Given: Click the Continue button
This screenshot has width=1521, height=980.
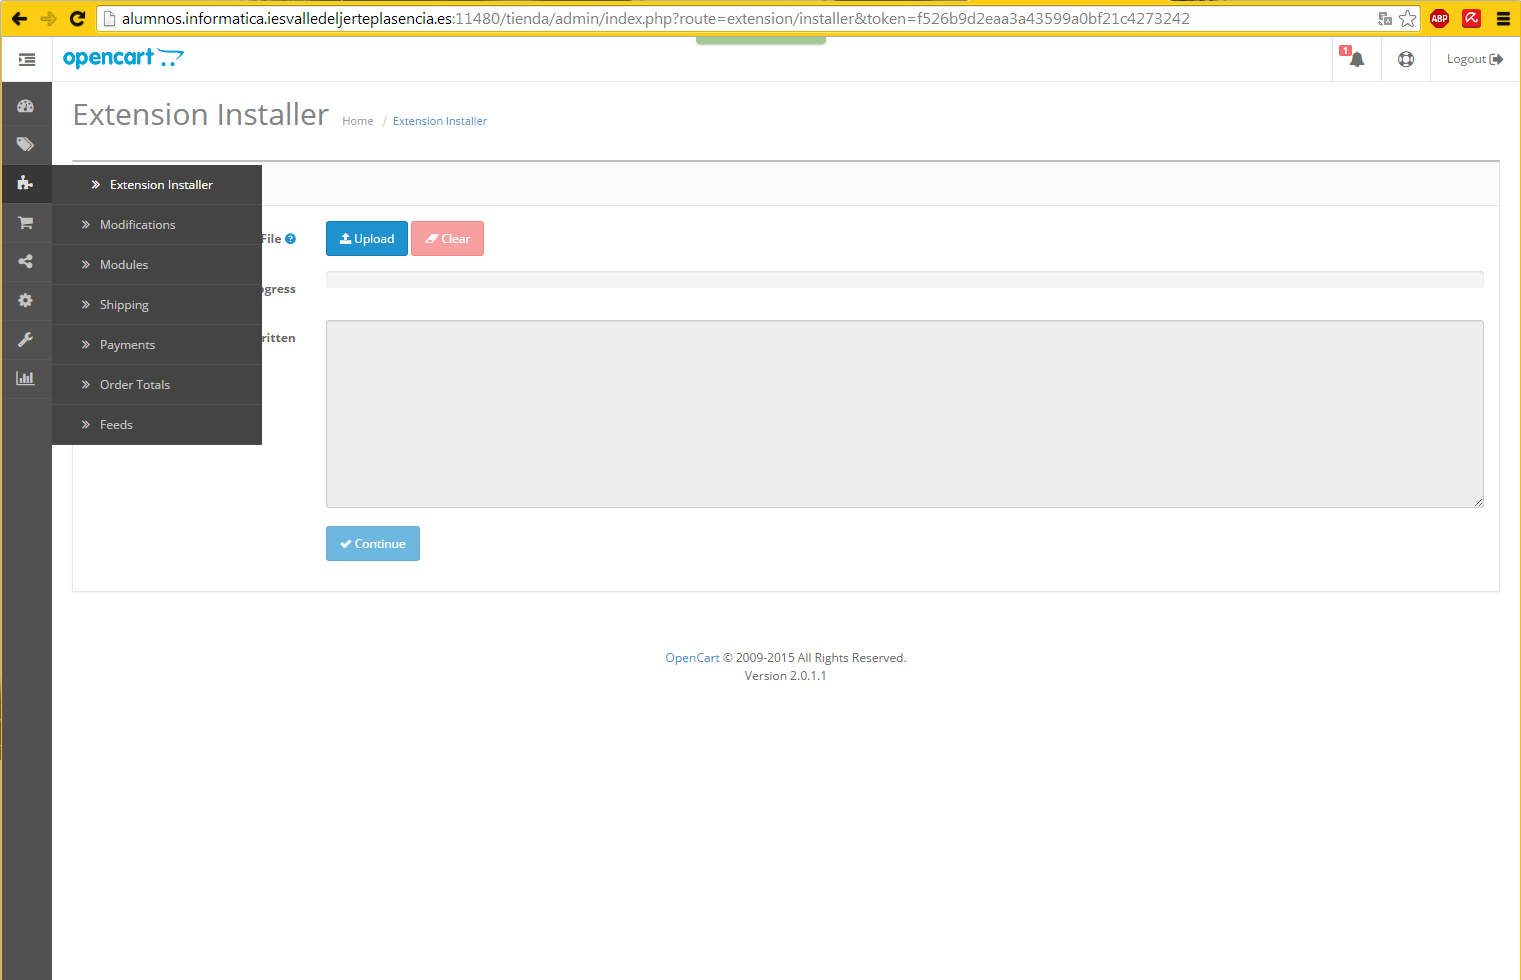Looking at the screenshot, I should coord(373,544).
